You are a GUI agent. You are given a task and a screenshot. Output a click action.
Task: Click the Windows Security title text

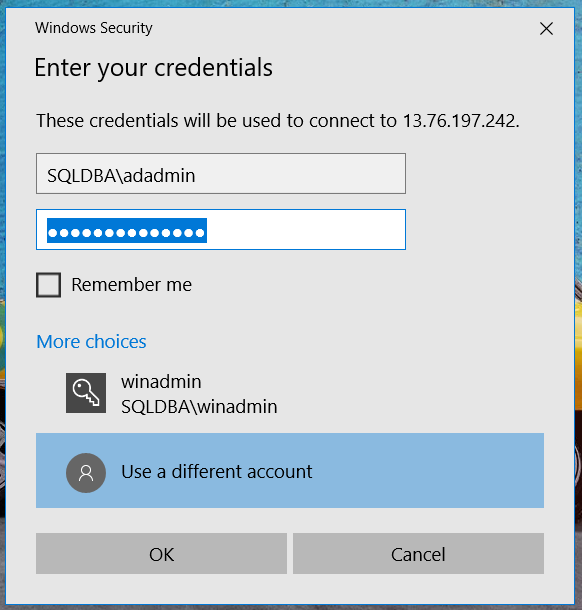pyautogui.click(x=94, y=28)
